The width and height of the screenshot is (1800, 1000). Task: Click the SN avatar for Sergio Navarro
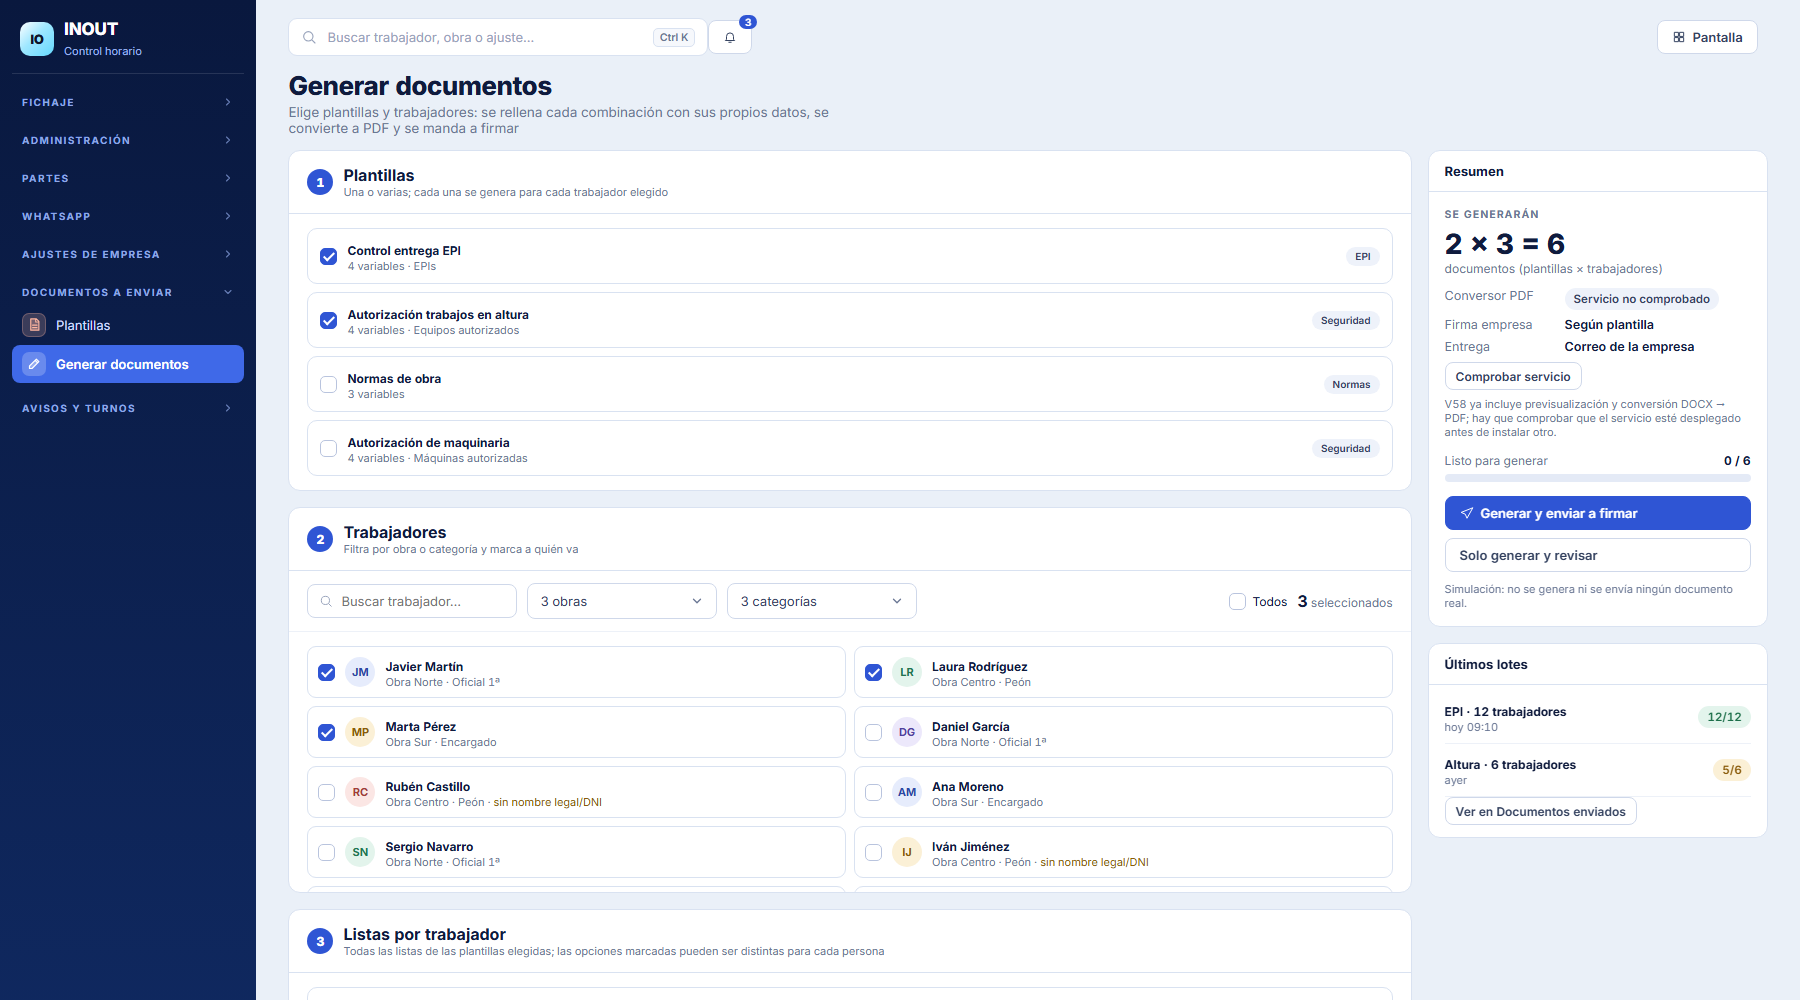coord(360,852)
